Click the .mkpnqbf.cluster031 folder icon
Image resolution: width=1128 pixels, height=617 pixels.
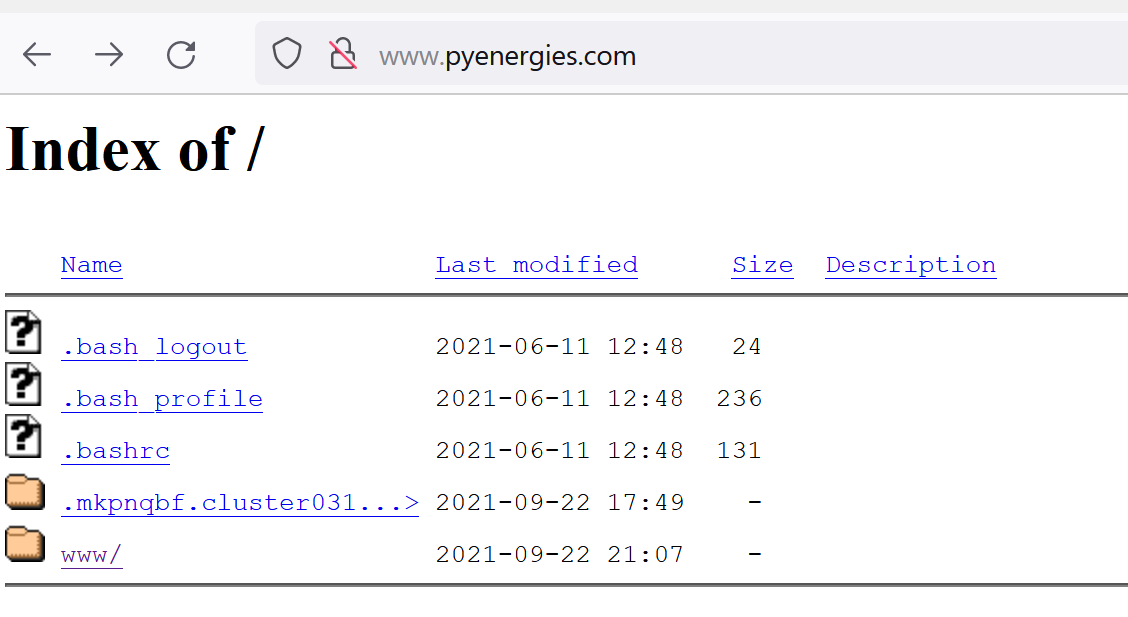(25, 492)
